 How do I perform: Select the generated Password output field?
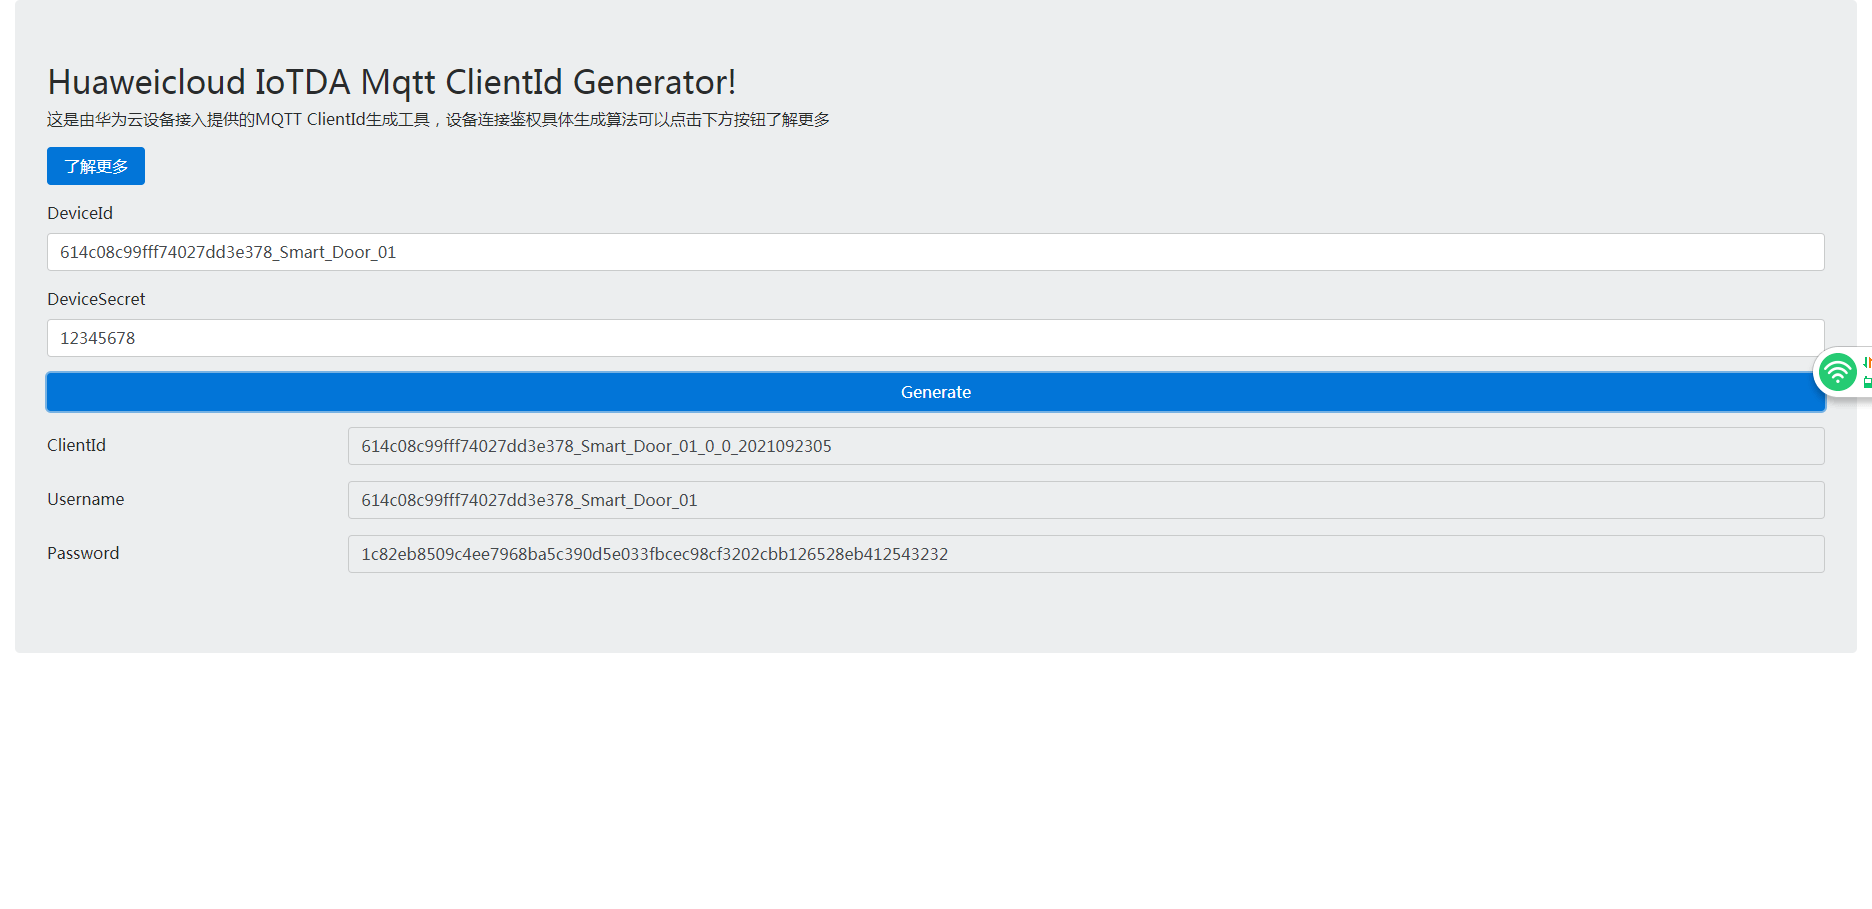(1086, 554)
